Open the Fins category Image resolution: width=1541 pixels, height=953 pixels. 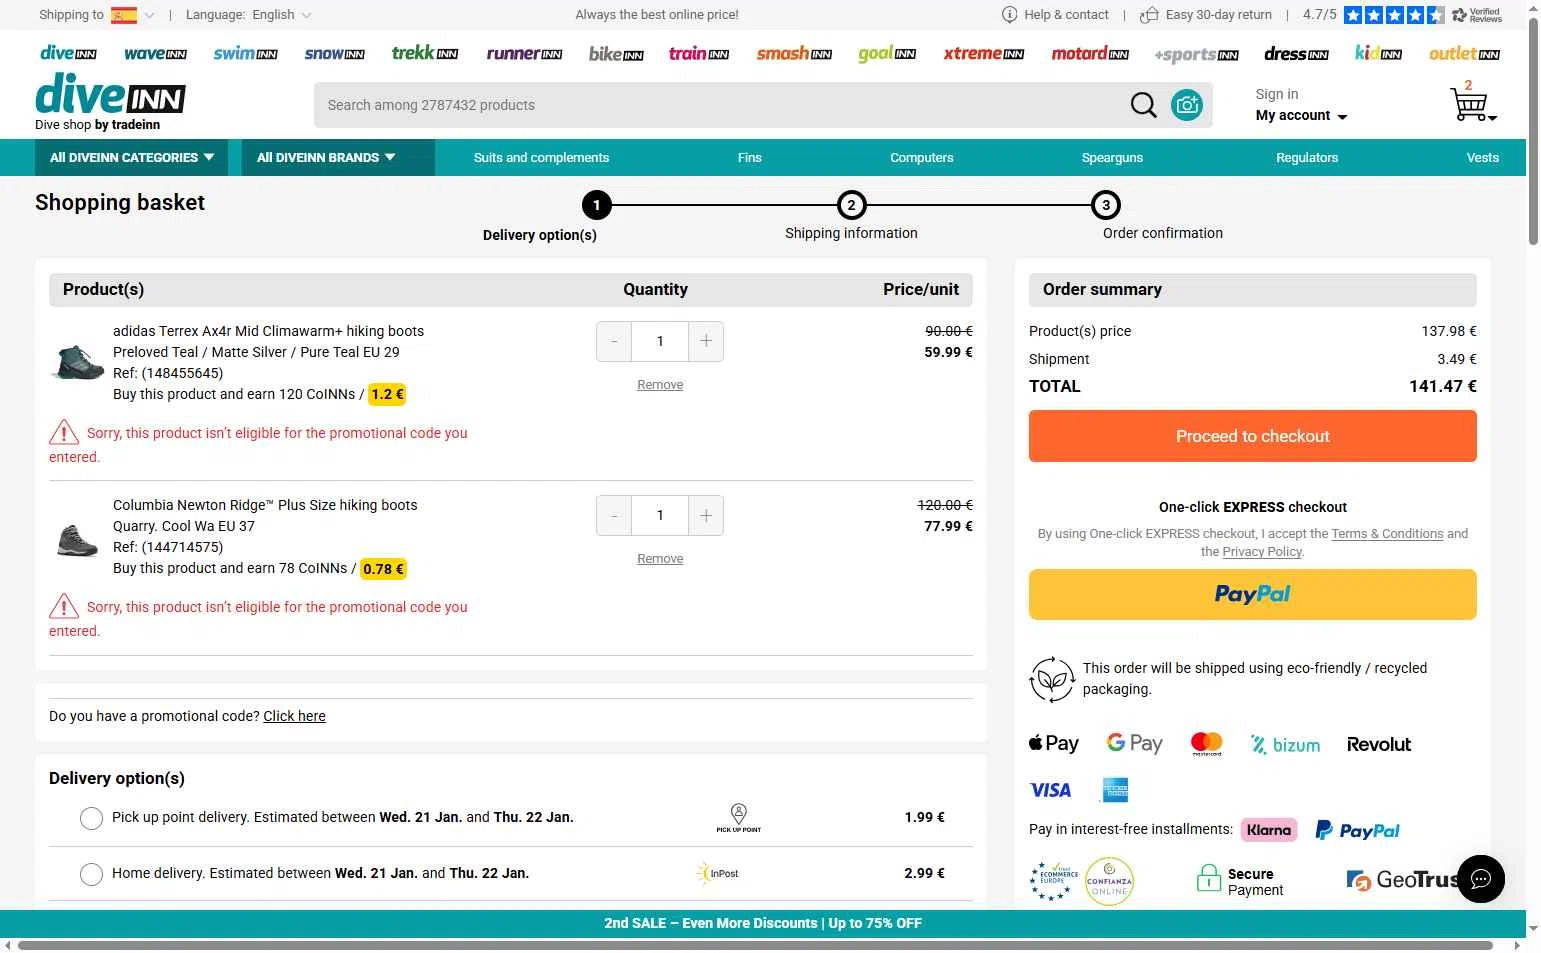point(750,158)
